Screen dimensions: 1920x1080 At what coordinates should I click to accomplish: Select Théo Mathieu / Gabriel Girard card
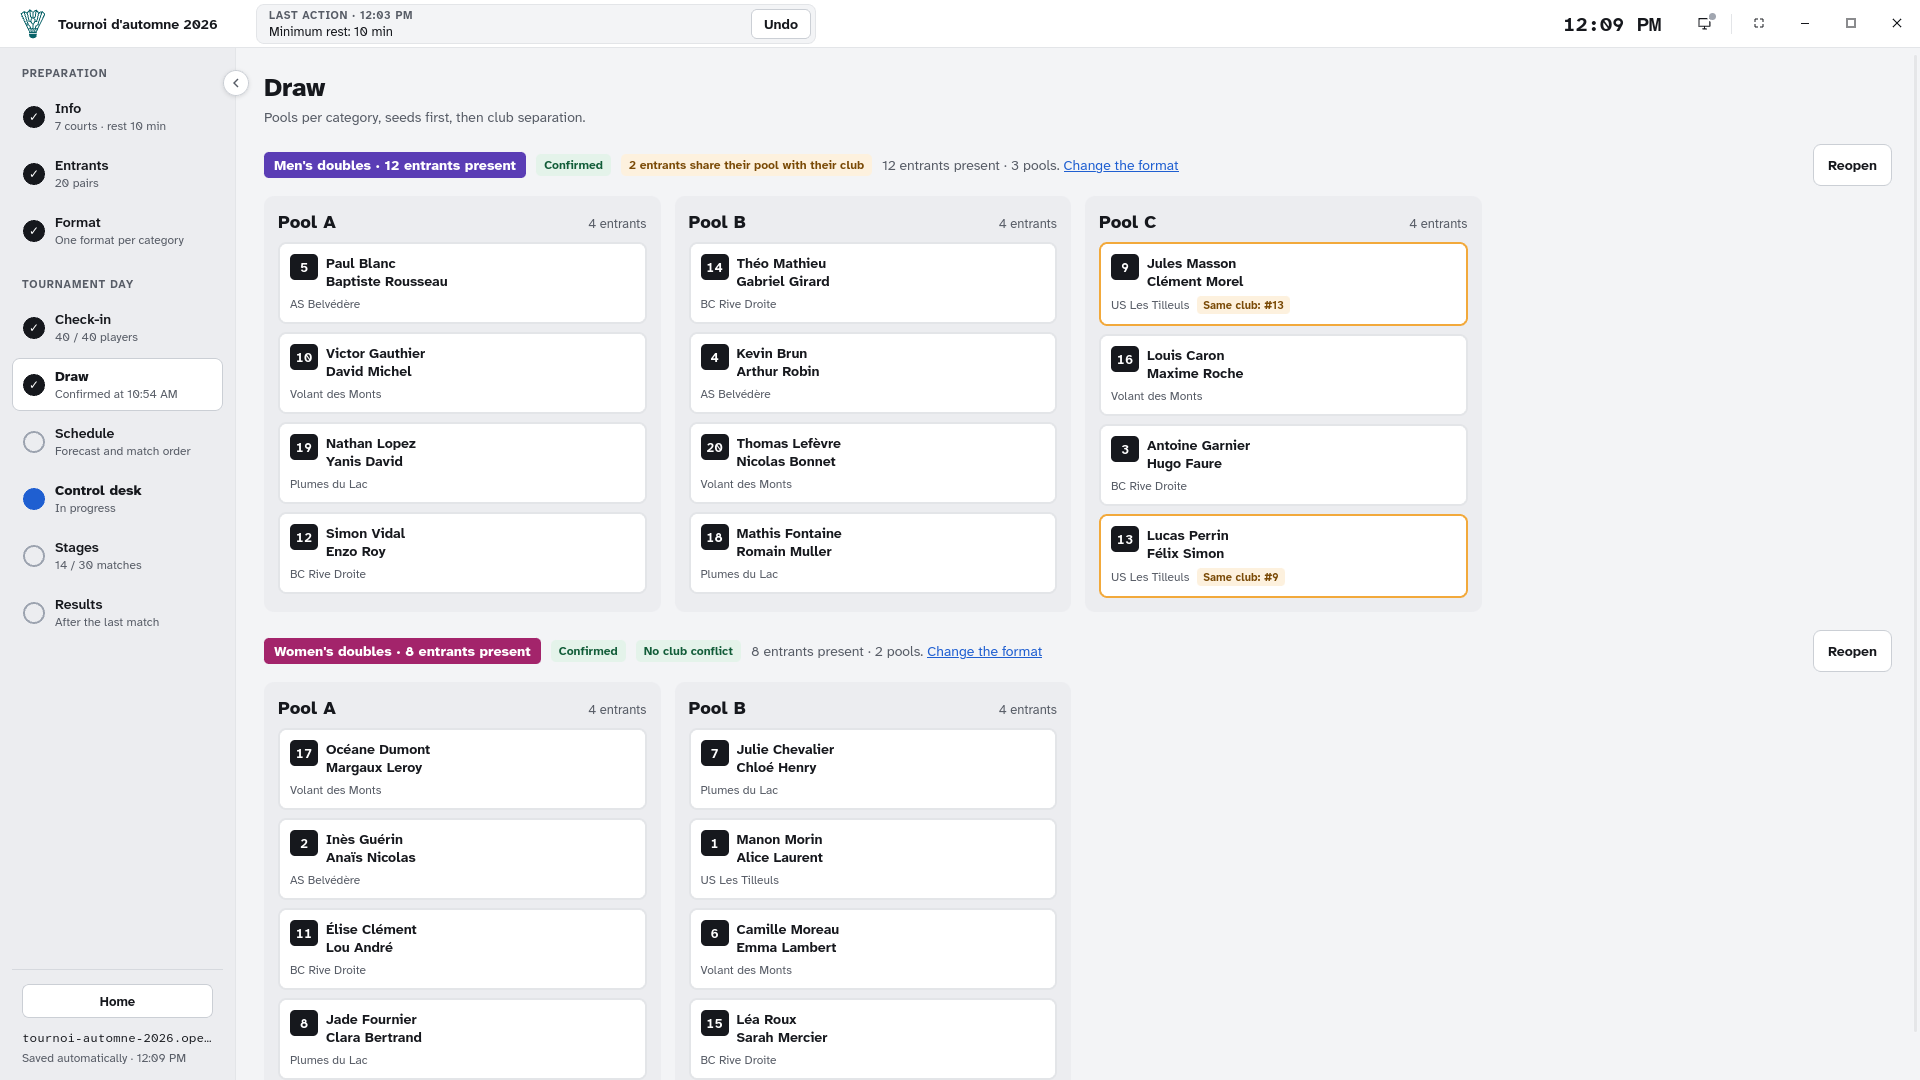pyautogui.click(x=873, y=283)
